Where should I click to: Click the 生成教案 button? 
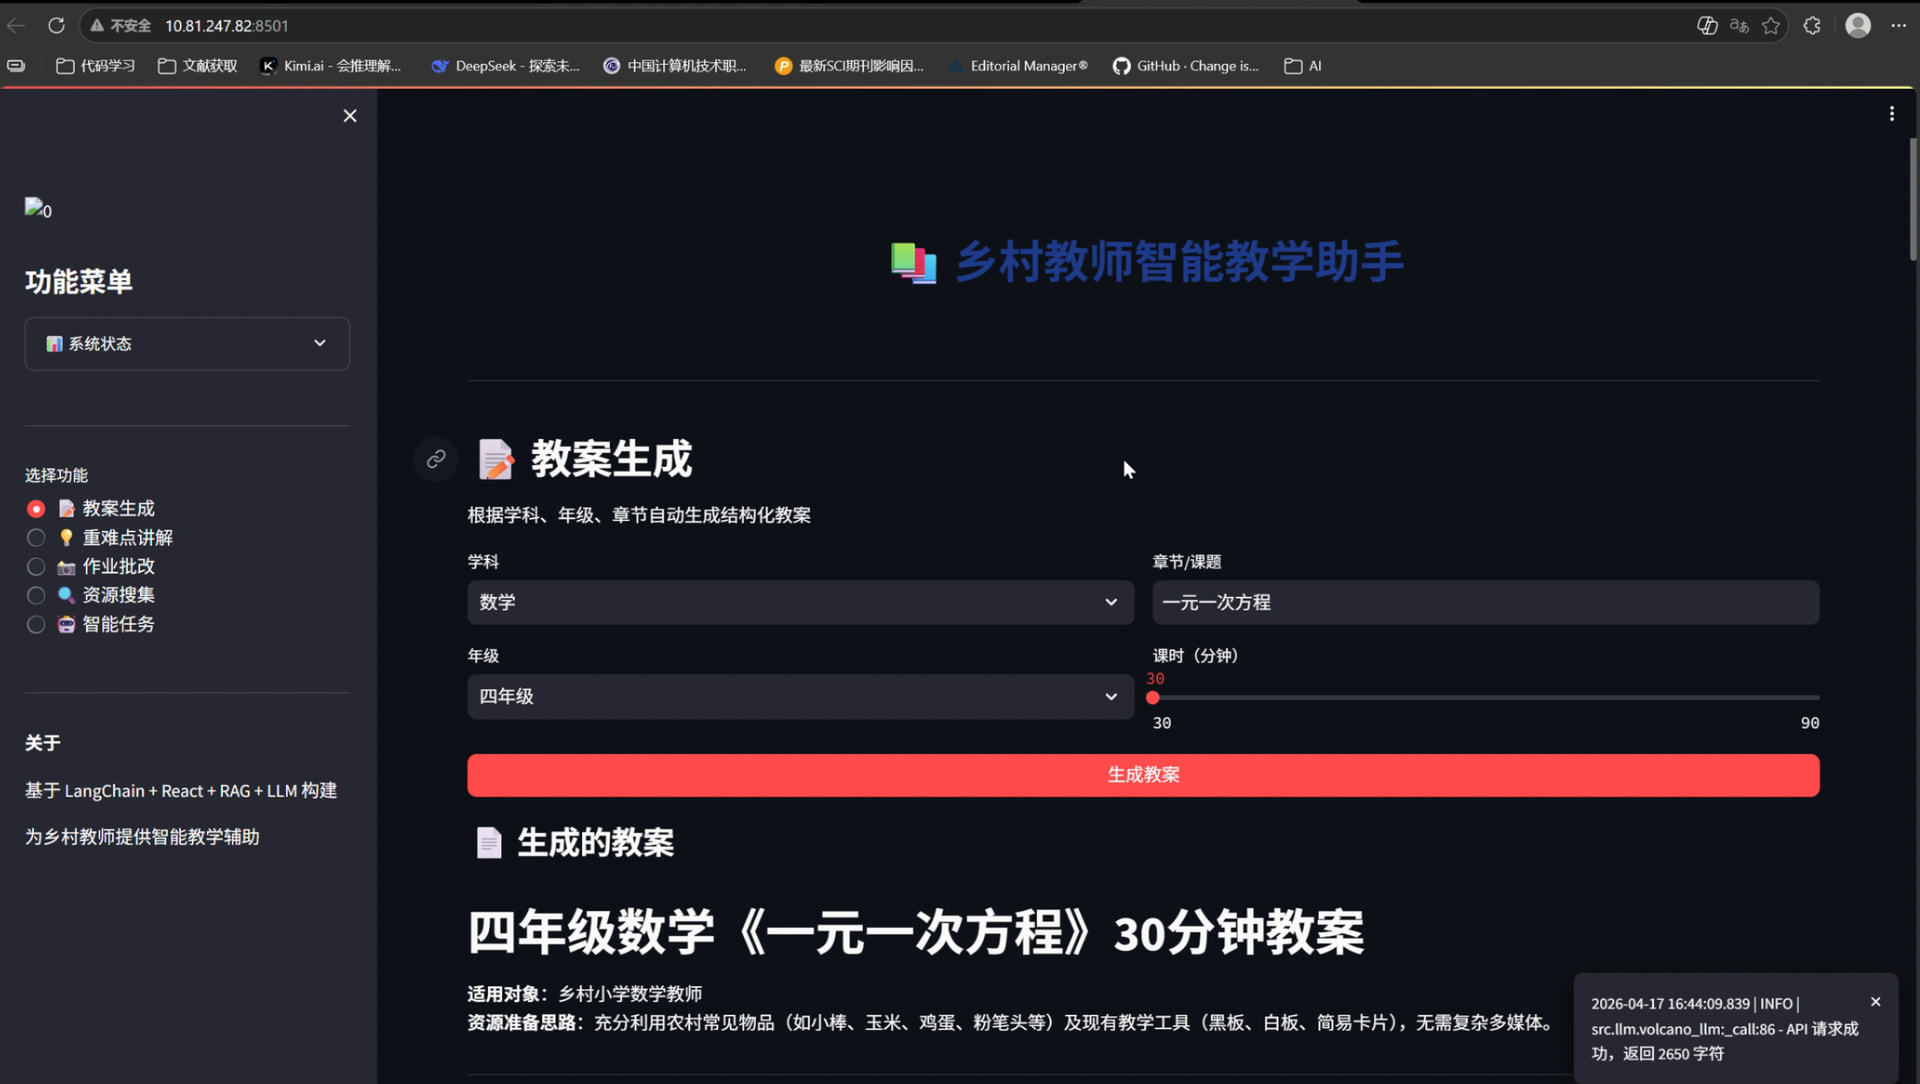(x=1143, y=775)
